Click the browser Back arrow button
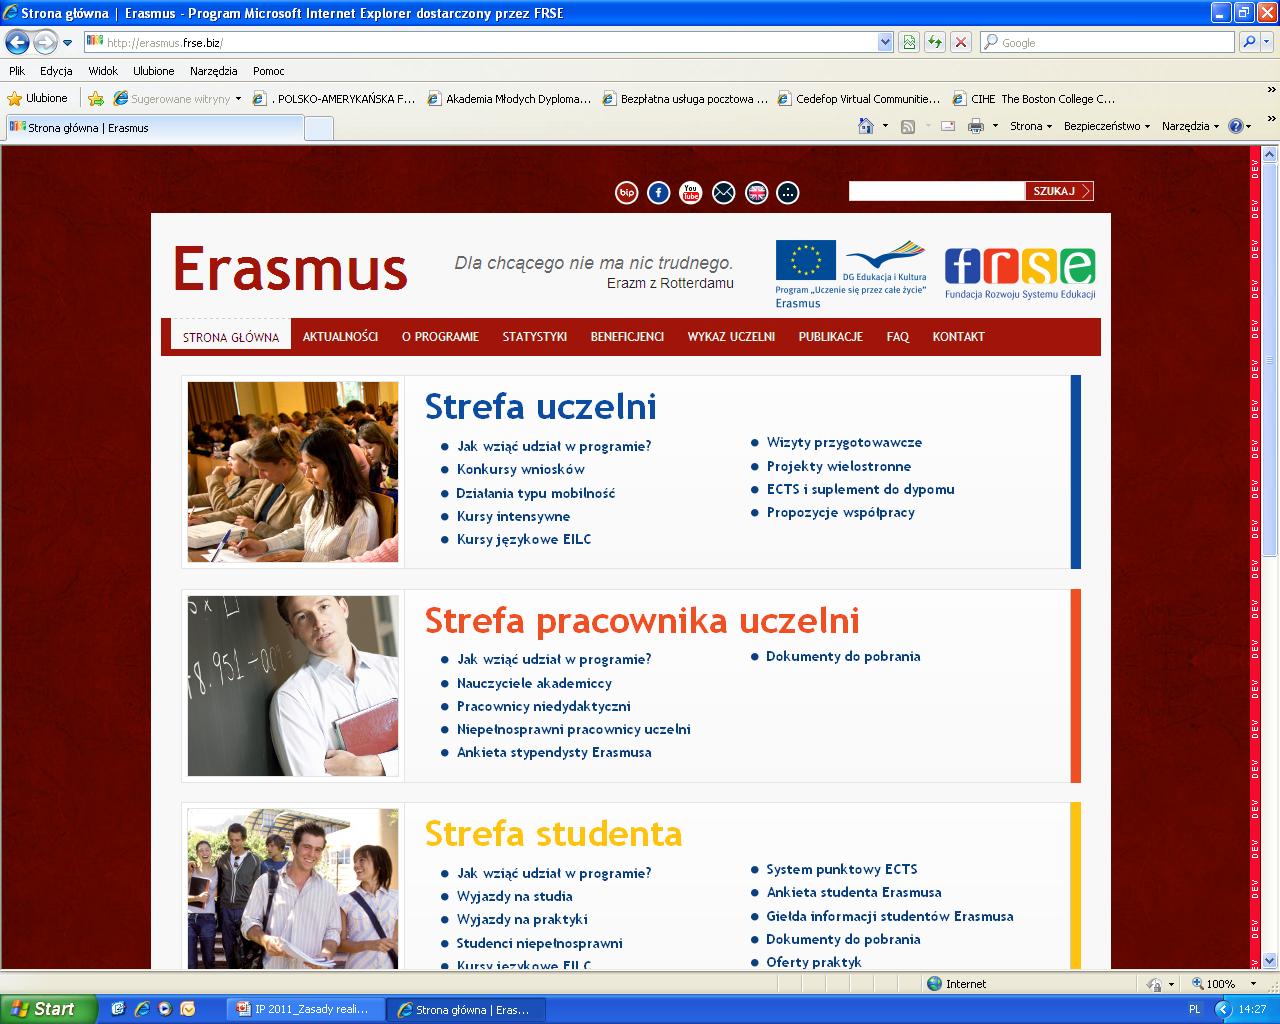This screenshot has width=1280, height=1024. [17, 42]
